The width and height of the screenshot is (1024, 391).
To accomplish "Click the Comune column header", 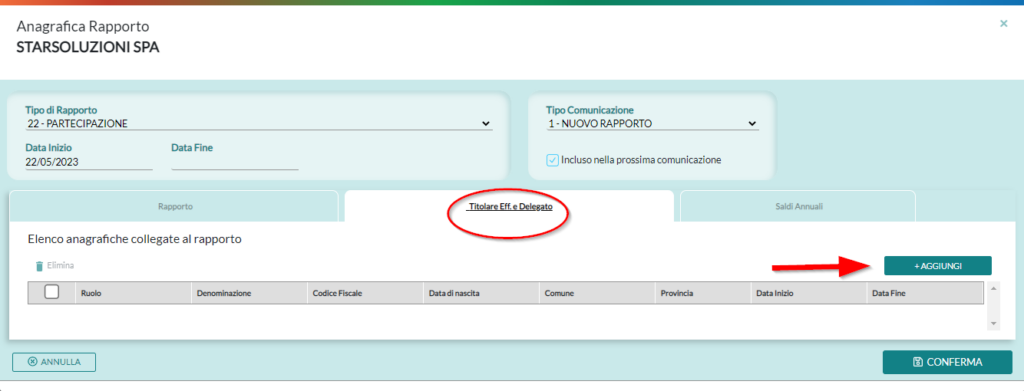I will (597, 293).
